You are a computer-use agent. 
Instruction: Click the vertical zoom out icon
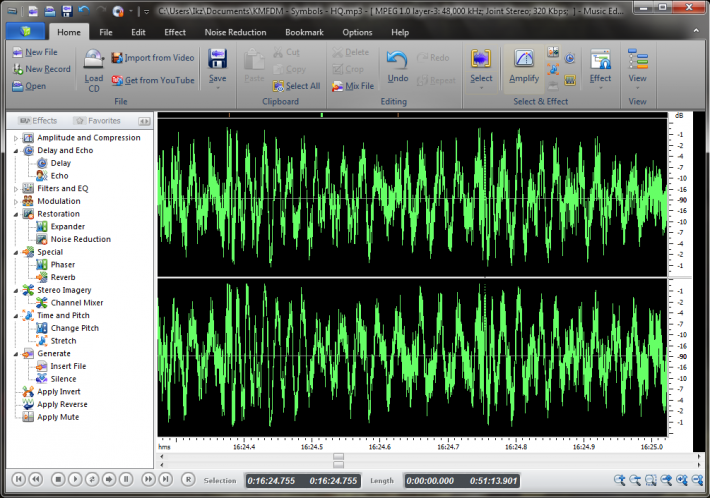[697, 480]
